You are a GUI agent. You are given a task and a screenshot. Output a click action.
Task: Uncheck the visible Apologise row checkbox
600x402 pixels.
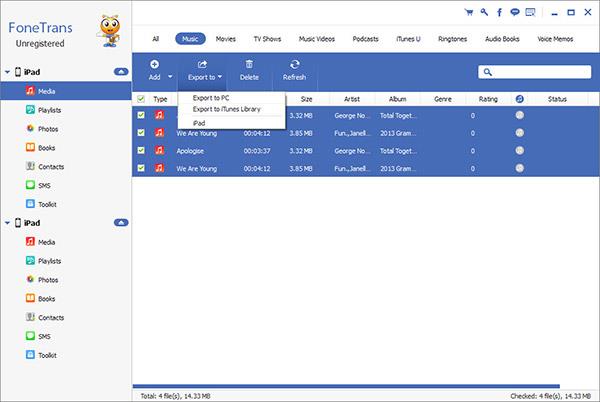[x=141, y=150]
